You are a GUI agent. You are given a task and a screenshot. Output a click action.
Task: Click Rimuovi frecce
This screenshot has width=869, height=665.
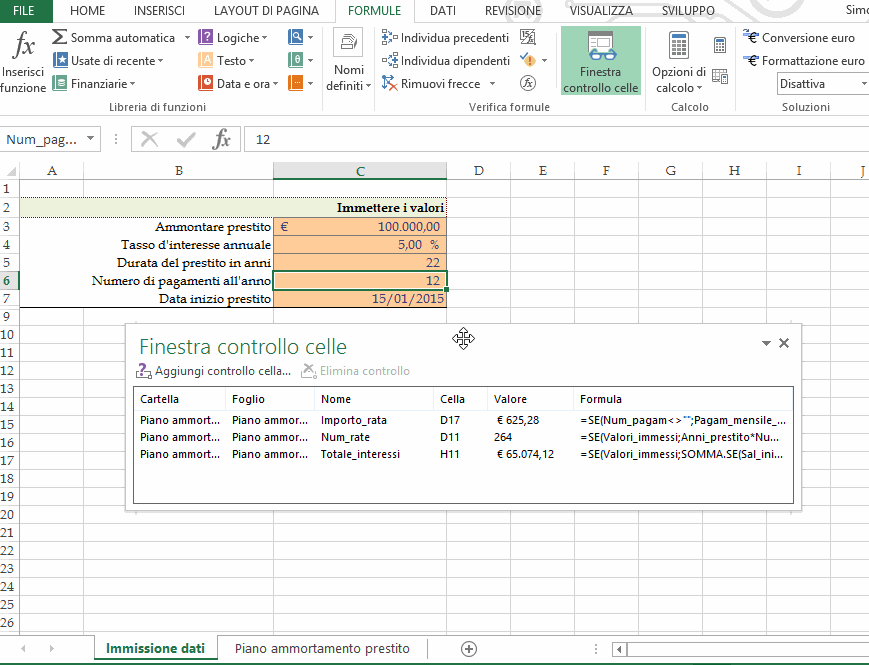click(431, 84)
